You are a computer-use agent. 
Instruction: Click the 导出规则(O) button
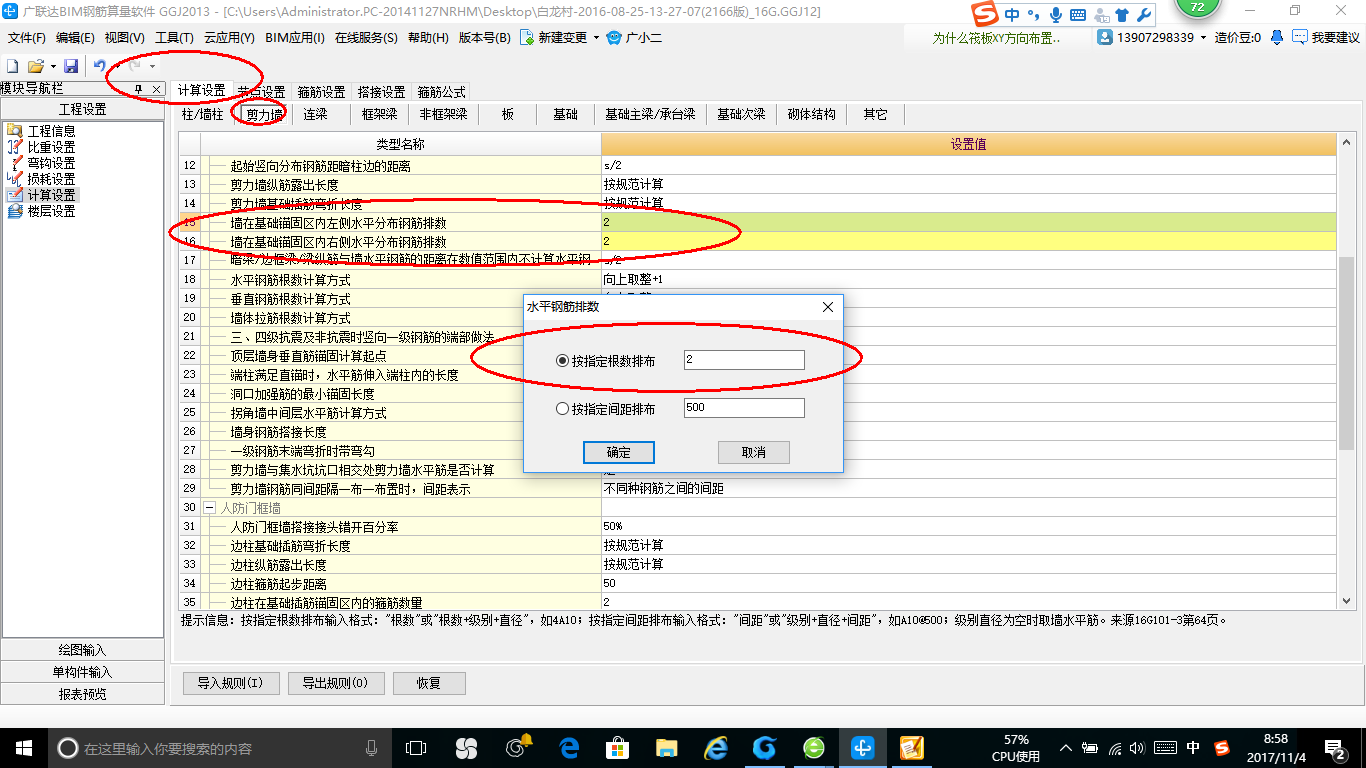coord(335,683)
